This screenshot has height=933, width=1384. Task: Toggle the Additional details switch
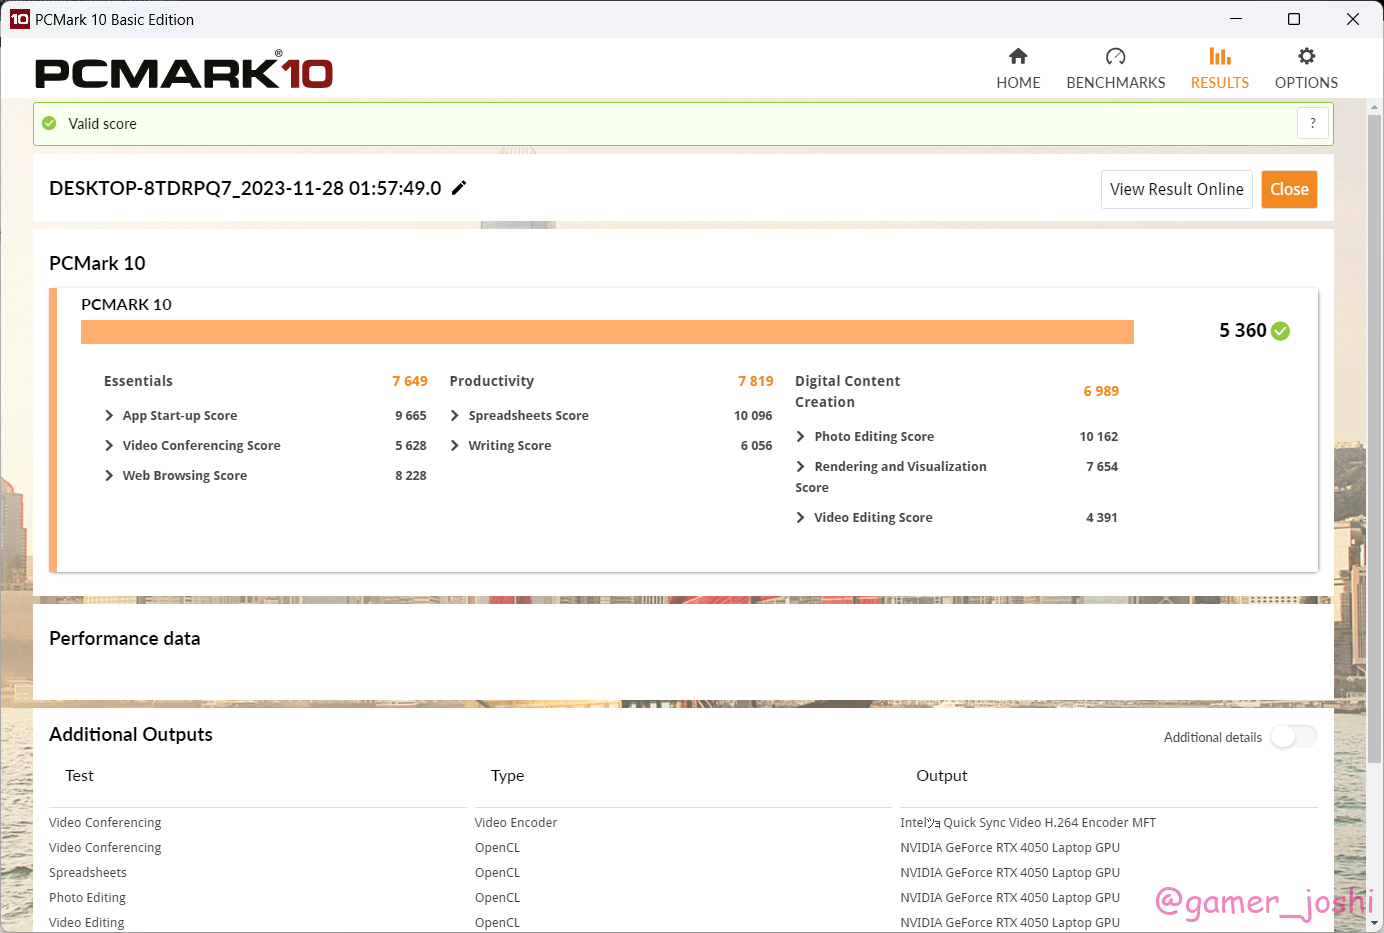(x=1293, y=737)
